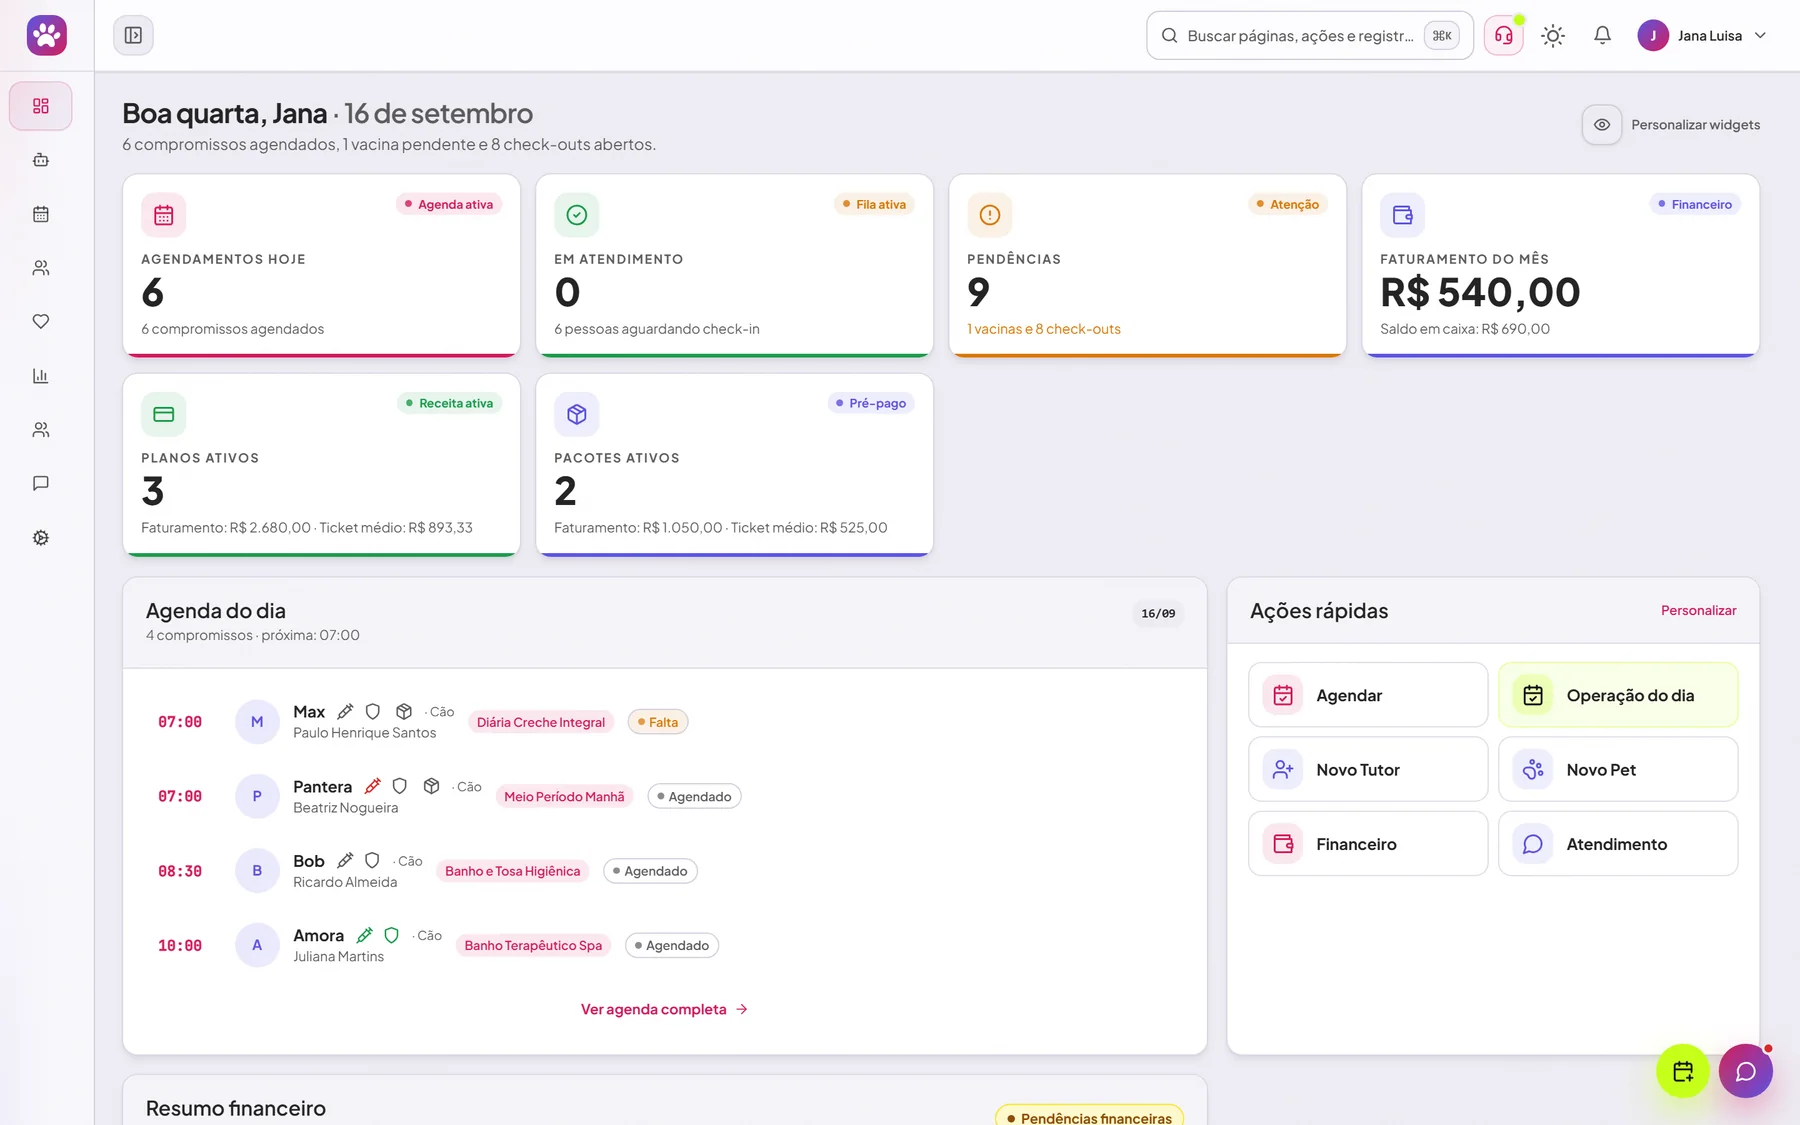This screenshot has height=1125, width=1800.
Task: Click Atendimento quick action
Action: (x=1618, y=844)
